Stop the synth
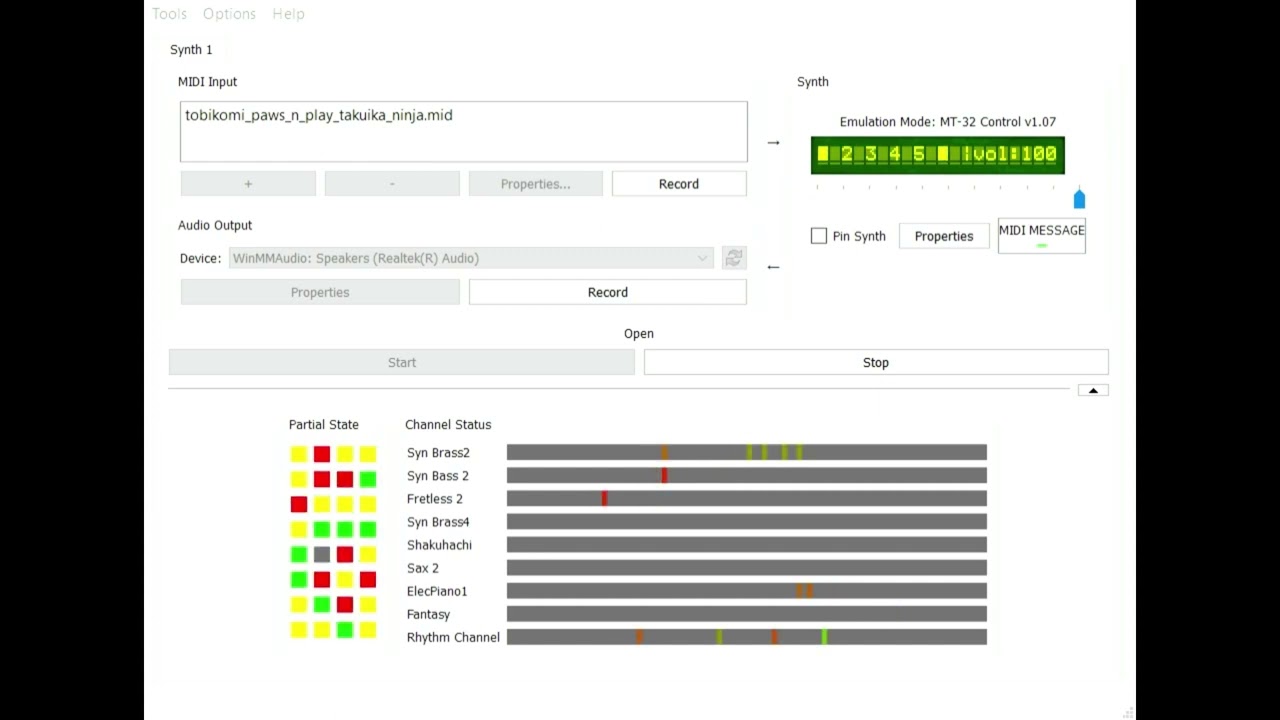The height and width of the screenshot is (720, 1280). (876, 362)
